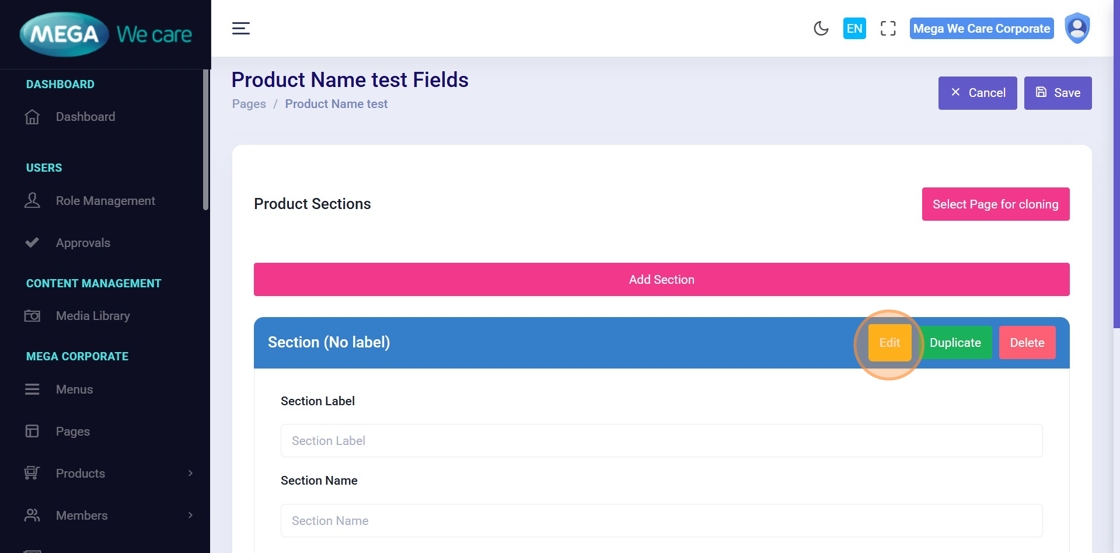
Task: Expand the Products submenu chevron
Action: pyautogui.click(x=190, y=474)
